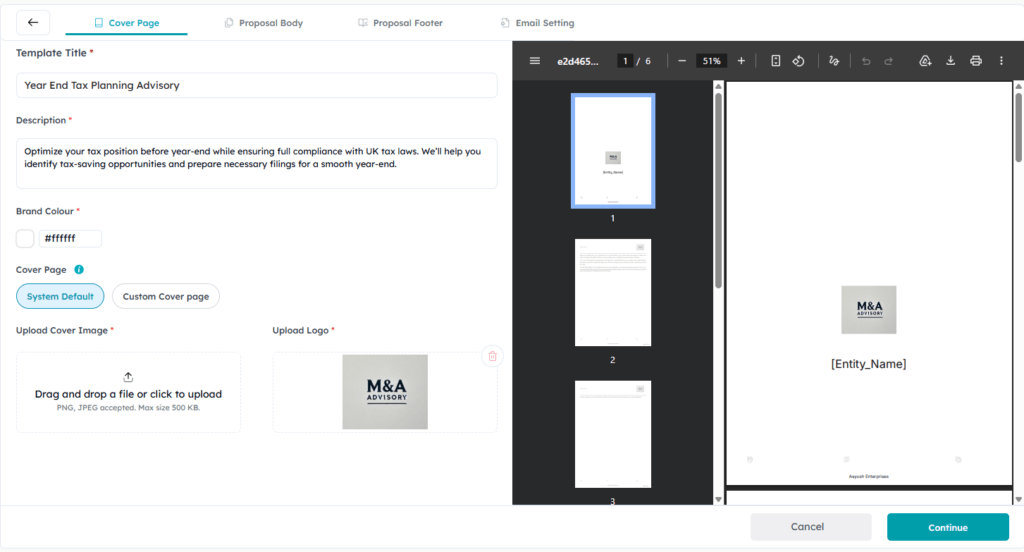Click the upload arrow icon for cover image
Image resolution: width=1024 pixels, height=552 pixels.
[x=128, y=377]
